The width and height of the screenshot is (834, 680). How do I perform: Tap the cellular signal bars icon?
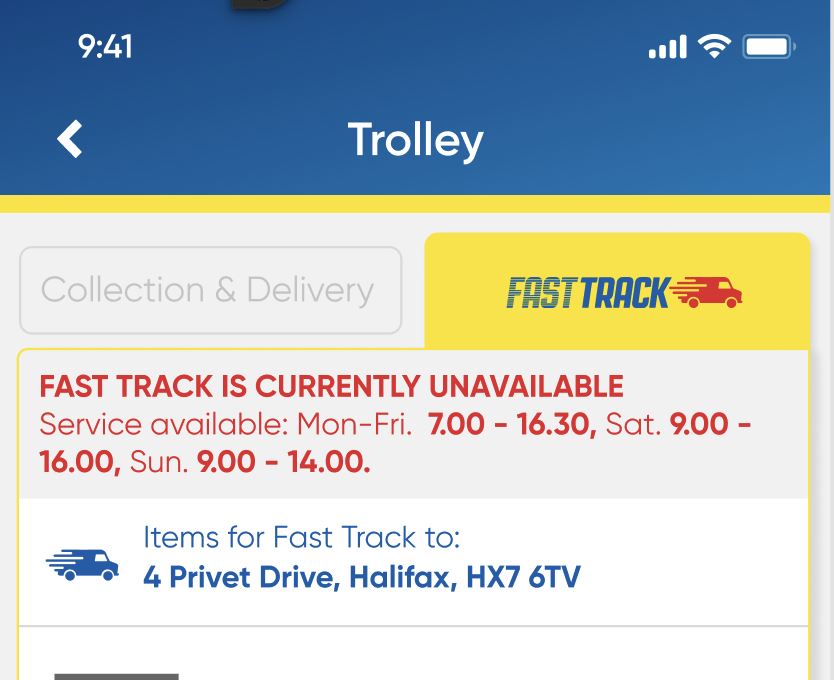pyautogui.click(x=667, y=47)
